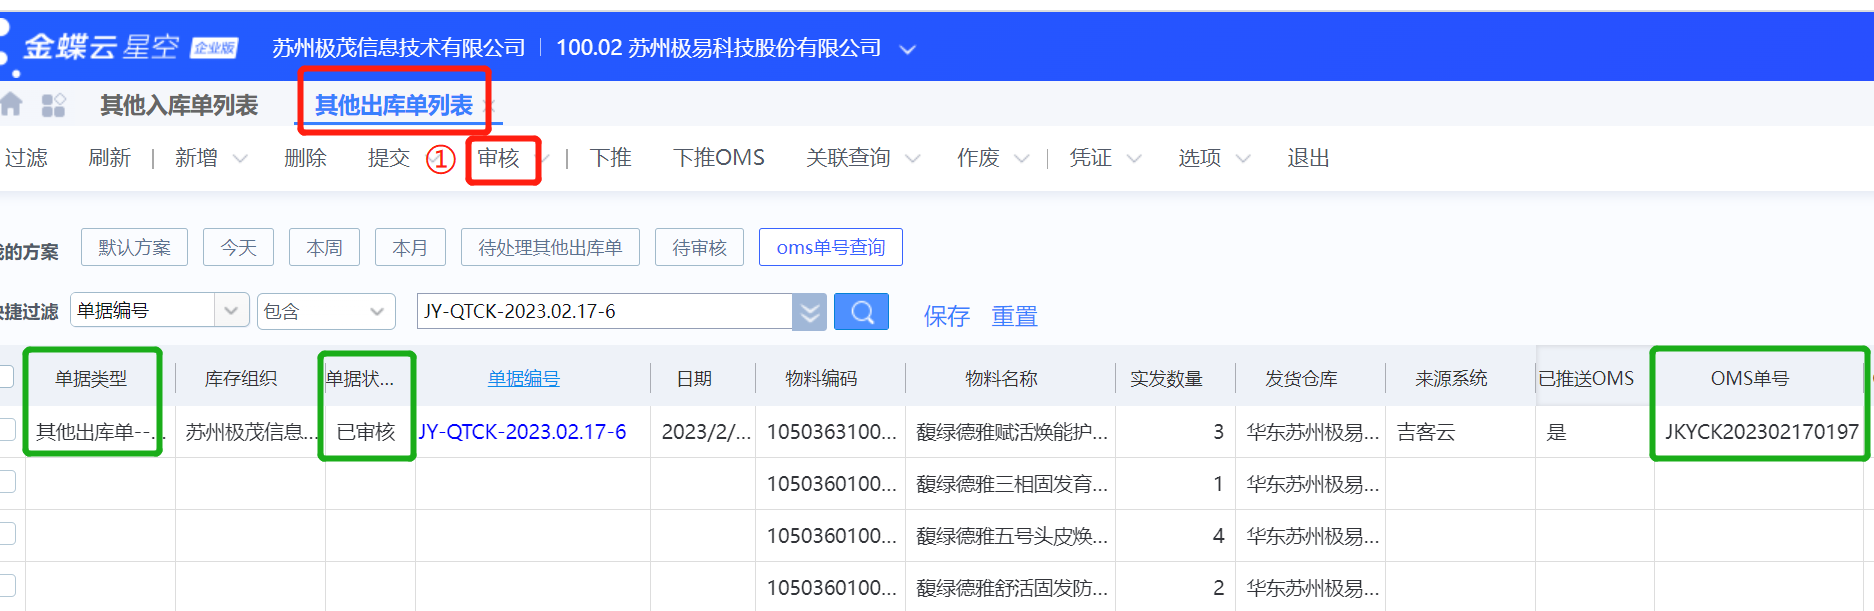The image size is (1874, 611).
Task: Click the 发货仓库 column header
Action: (x=1301, y=379)
